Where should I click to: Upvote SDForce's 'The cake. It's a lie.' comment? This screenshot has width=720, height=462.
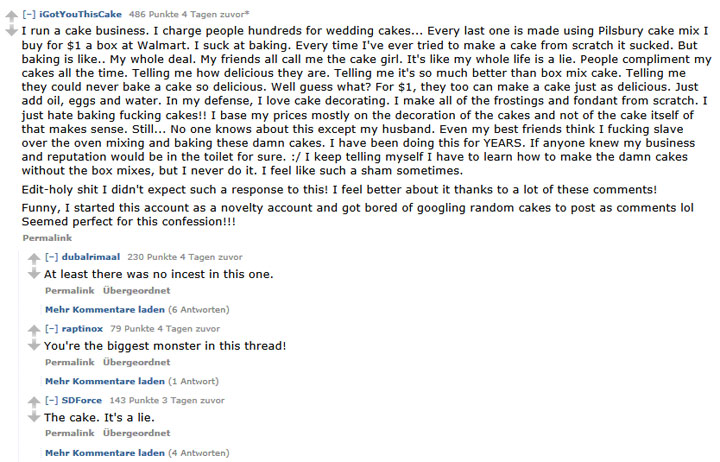[x=35, y=402]
